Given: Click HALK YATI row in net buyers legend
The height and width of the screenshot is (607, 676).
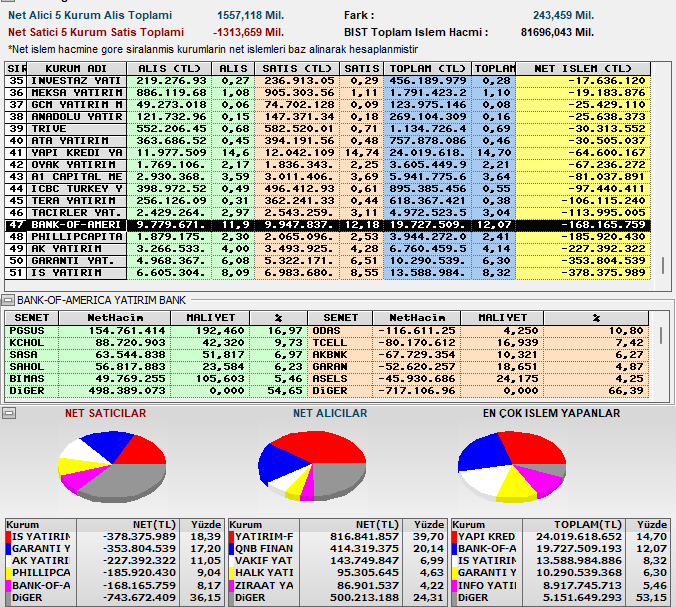Looking at the screenshot, I should pyautogui.click(x=337, y=573).
